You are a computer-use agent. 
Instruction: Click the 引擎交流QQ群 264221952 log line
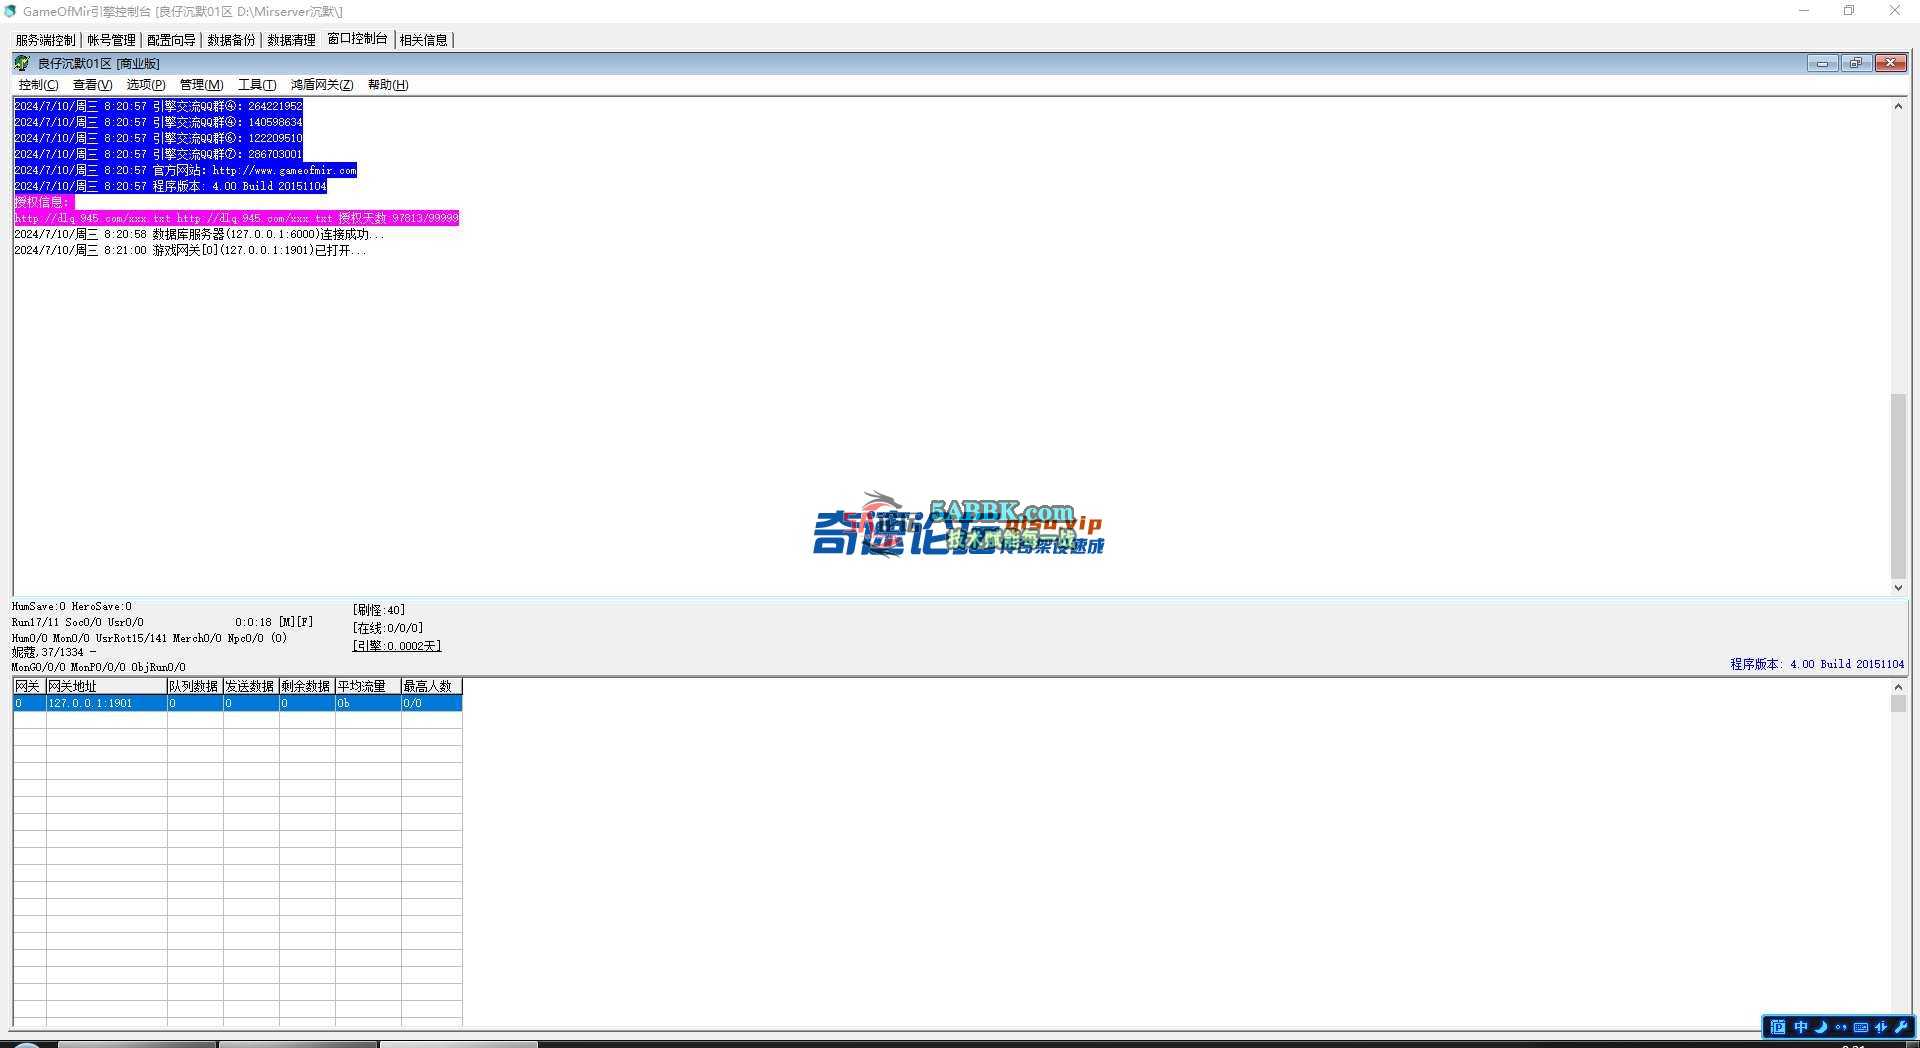tap(158, 106)
